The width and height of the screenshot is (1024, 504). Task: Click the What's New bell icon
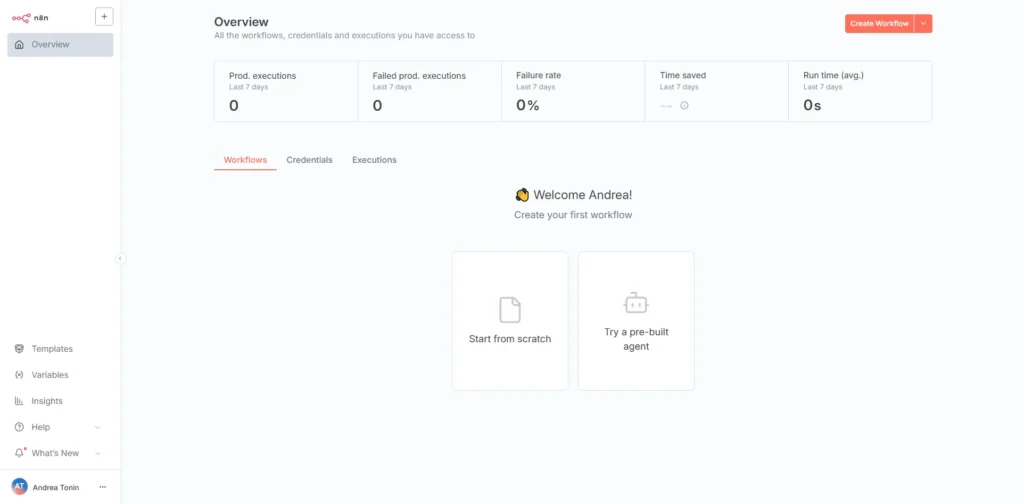[19, 453]
